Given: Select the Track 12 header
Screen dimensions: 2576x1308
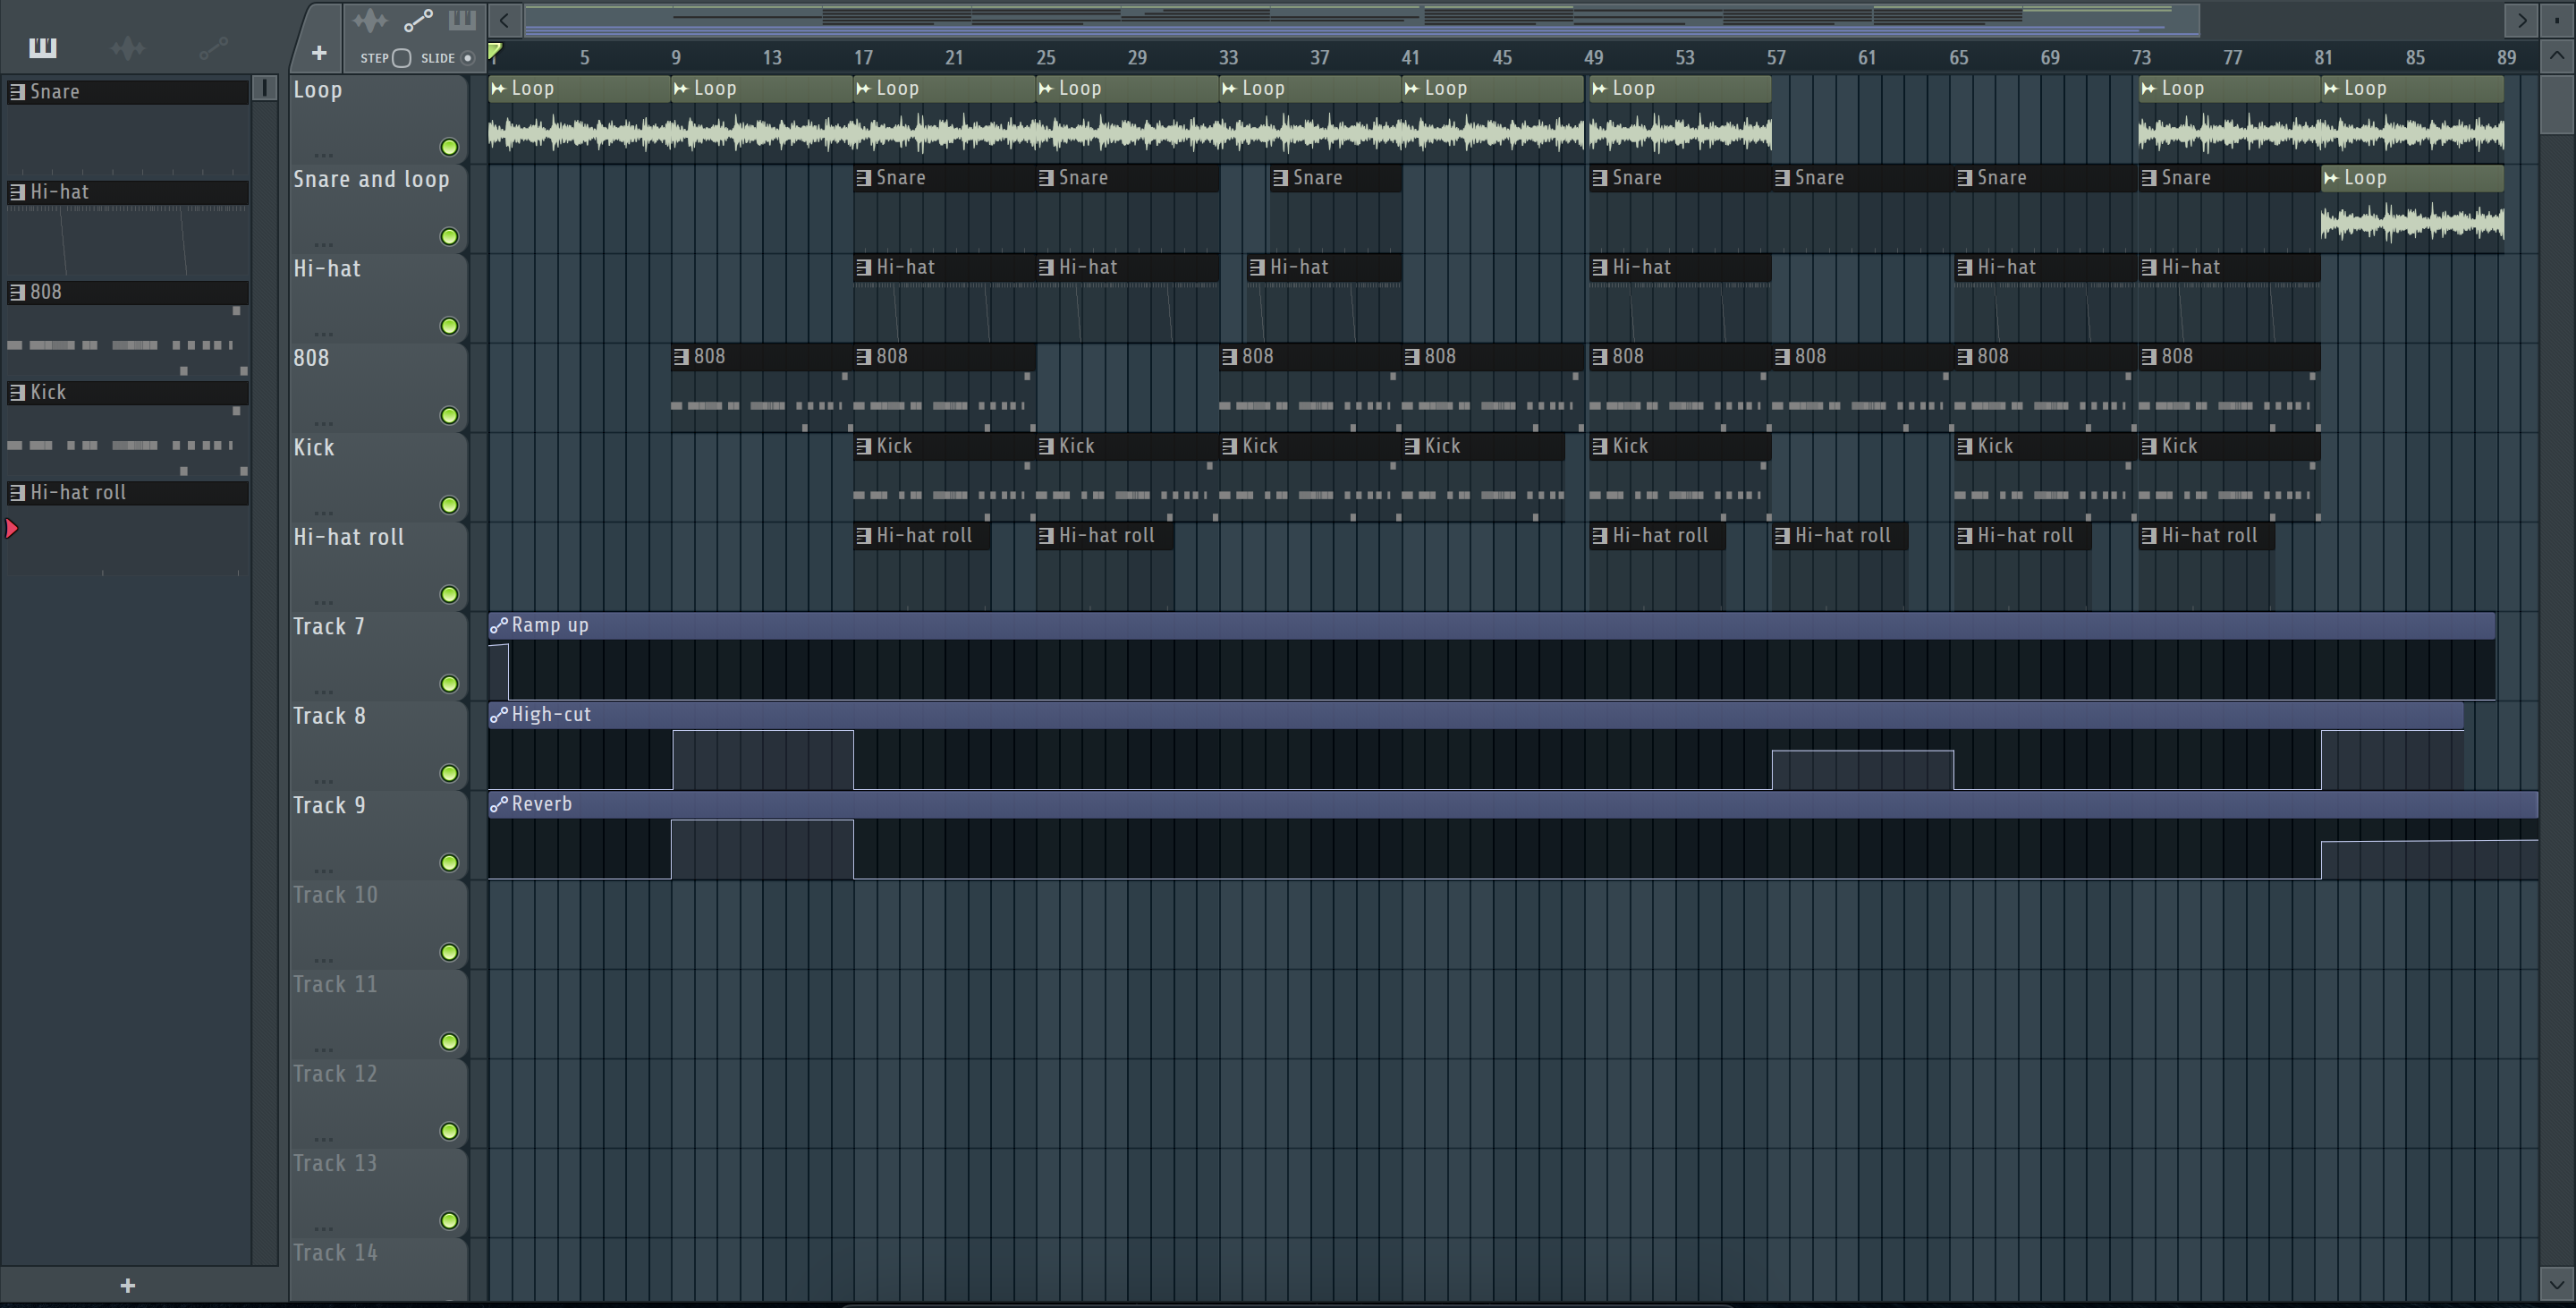Looking at the screenshot, I should pyautogui.click(x=378, y=1103).
